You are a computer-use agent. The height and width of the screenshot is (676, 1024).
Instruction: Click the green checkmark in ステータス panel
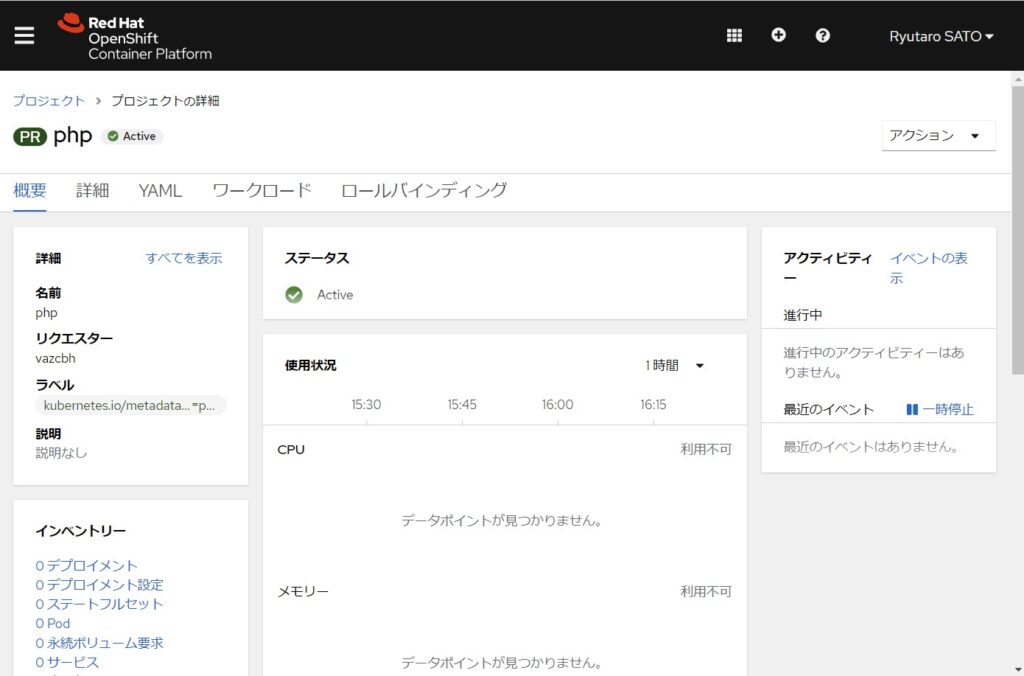[x=294, y=295]
